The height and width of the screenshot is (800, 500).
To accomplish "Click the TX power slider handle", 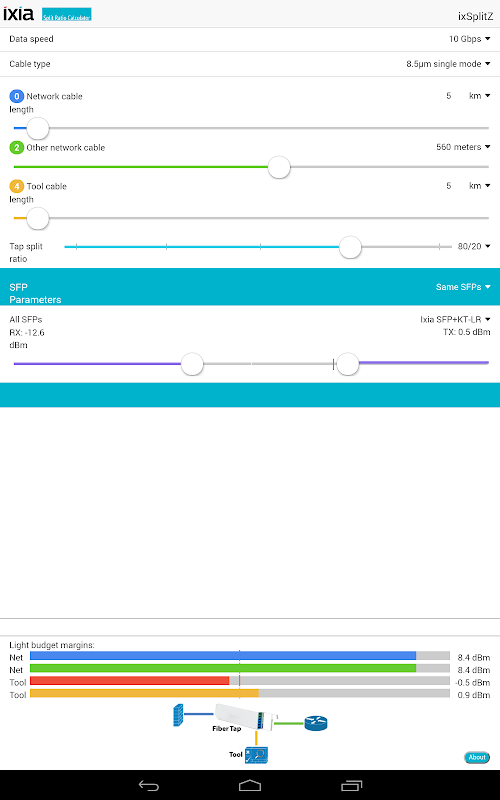I will pyautogui.click(x=348, y=364).
